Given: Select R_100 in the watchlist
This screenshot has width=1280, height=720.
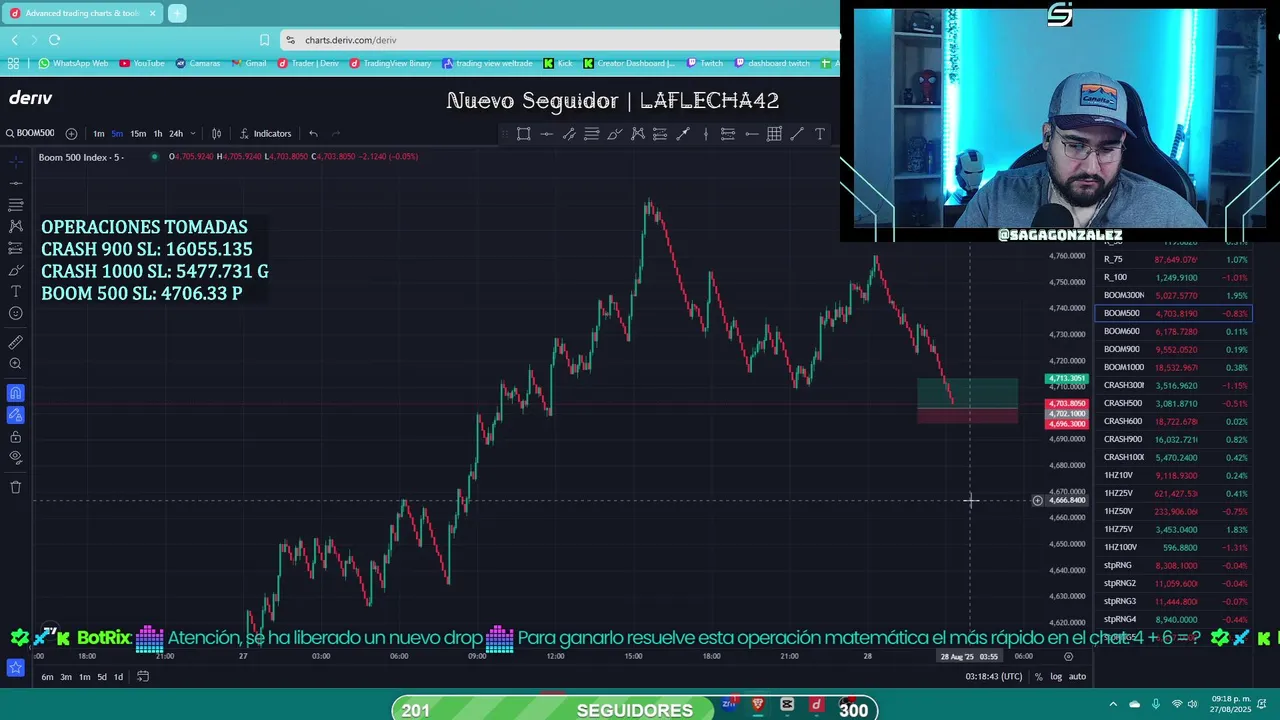Looking at the screenshot, I should (x=1174, y=277).
